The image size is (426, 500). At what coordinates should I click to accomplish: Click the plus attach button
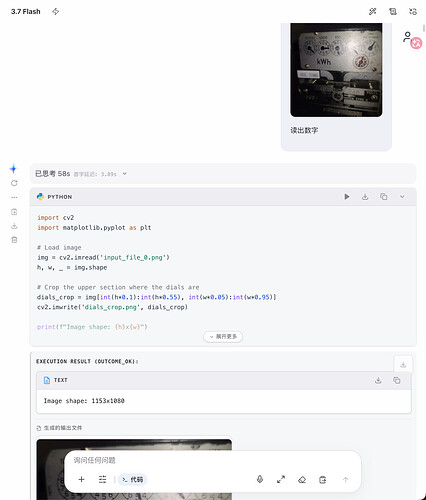coord(81,480)
